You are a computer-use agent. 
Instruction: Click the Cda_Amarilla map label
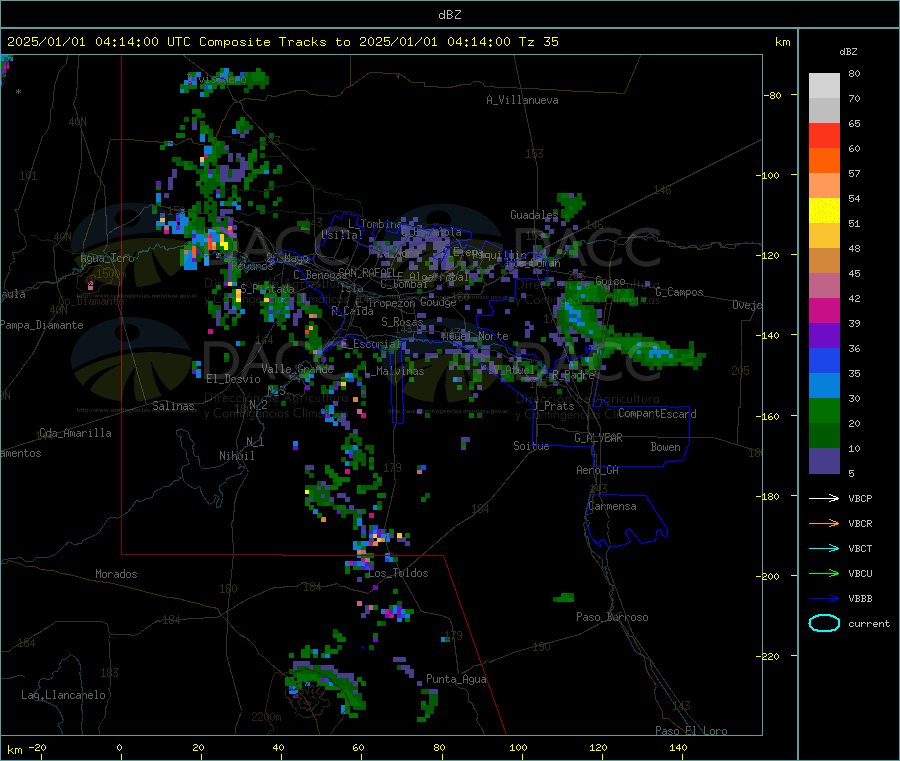pyautogui.click(x=75, y=433)
